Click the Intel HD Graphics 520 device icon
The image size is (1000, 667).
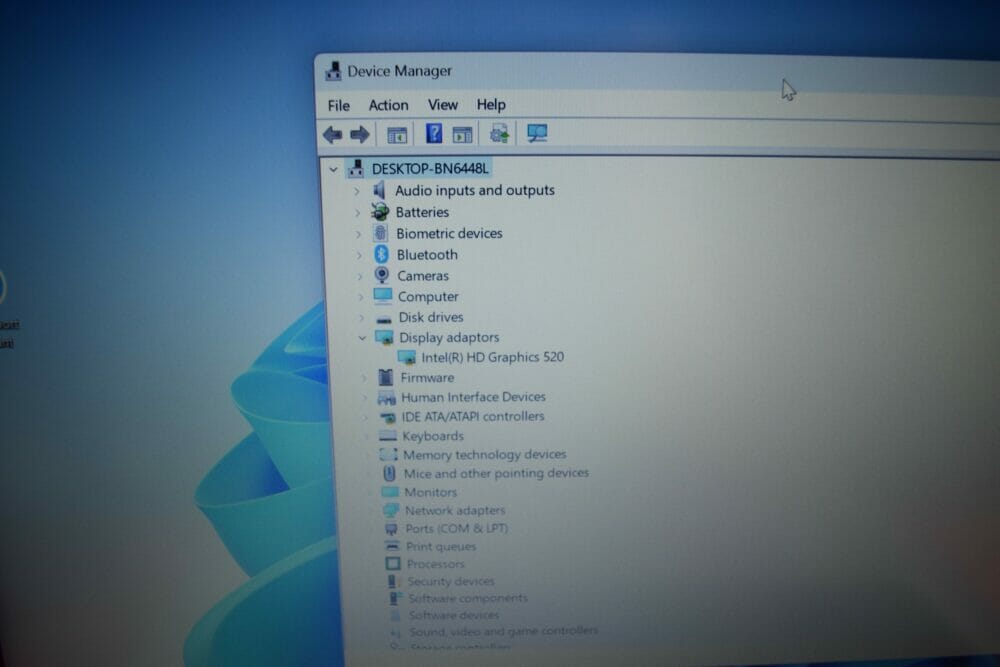coord(406,357)
